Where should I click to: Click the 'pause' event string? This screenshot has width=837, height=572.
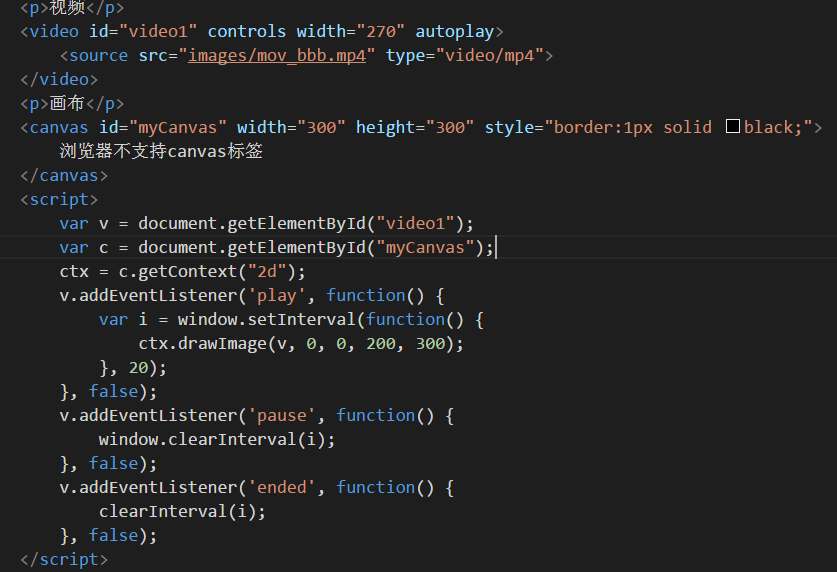pyautogui.click(x=281, y=416)
